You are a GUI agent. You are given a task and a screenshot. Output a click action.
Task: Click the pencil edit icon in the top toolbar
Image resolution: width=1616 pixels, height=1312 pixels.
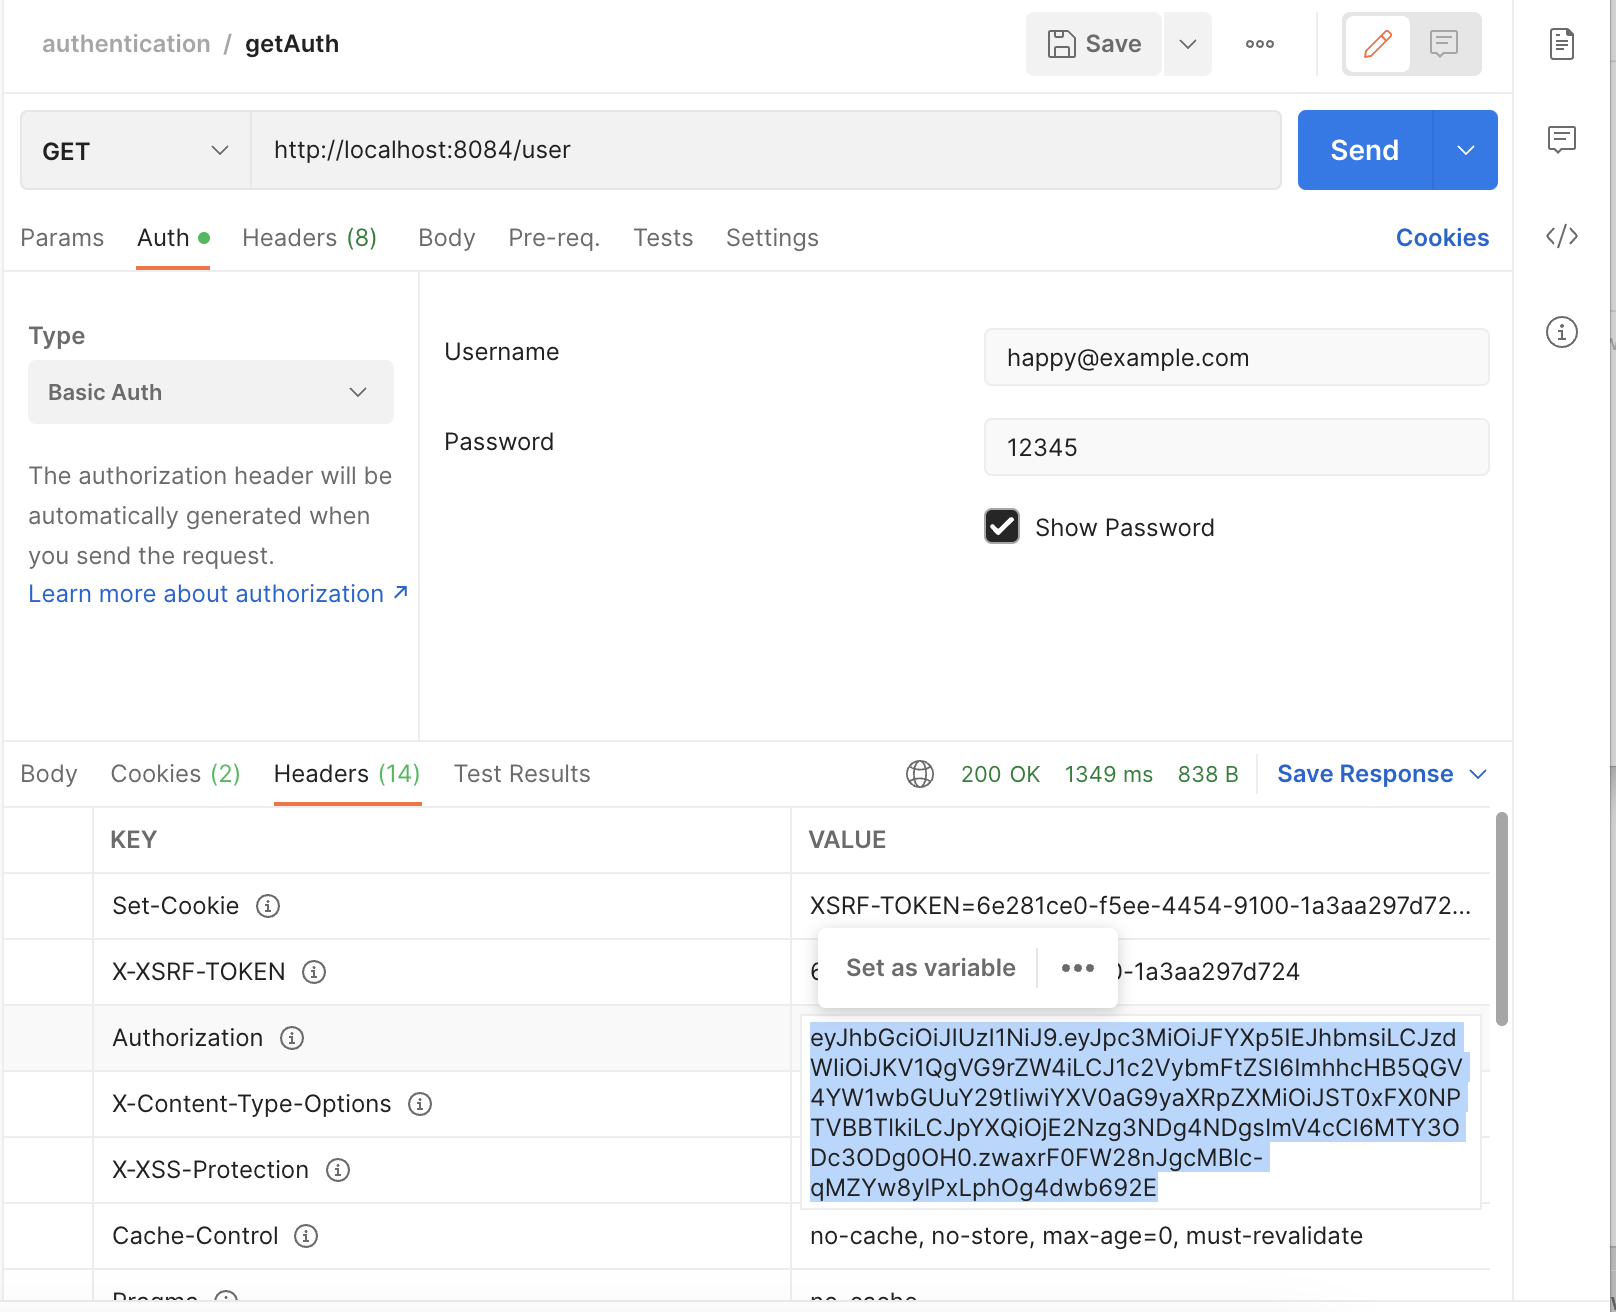[1378, 43]
